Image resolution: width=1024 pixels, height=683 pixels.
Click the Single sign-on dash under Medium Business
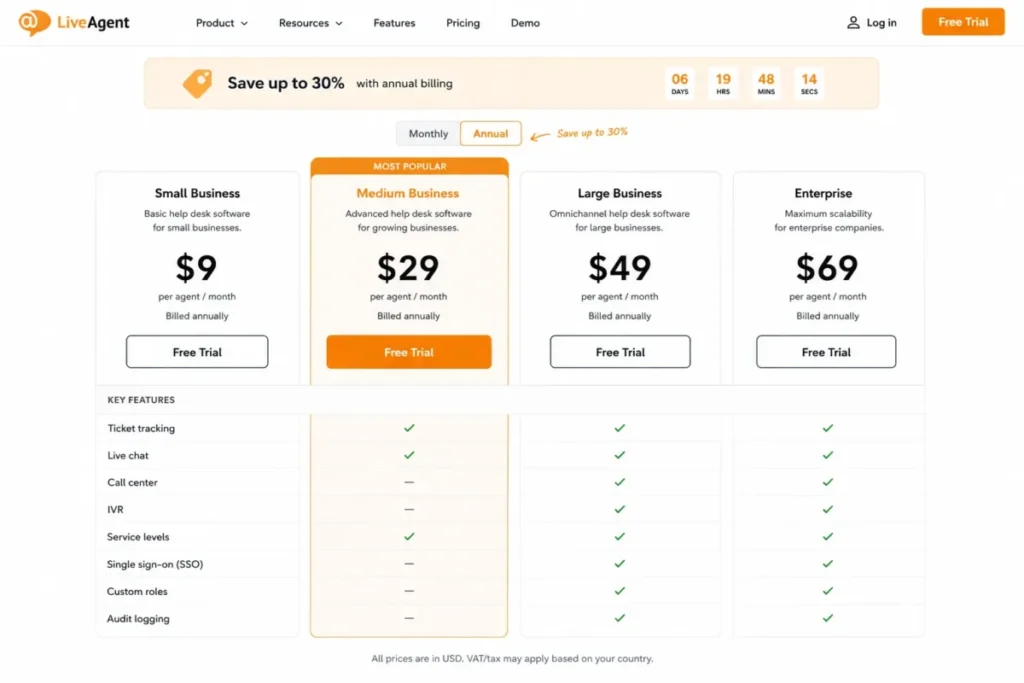click(409, 564)
